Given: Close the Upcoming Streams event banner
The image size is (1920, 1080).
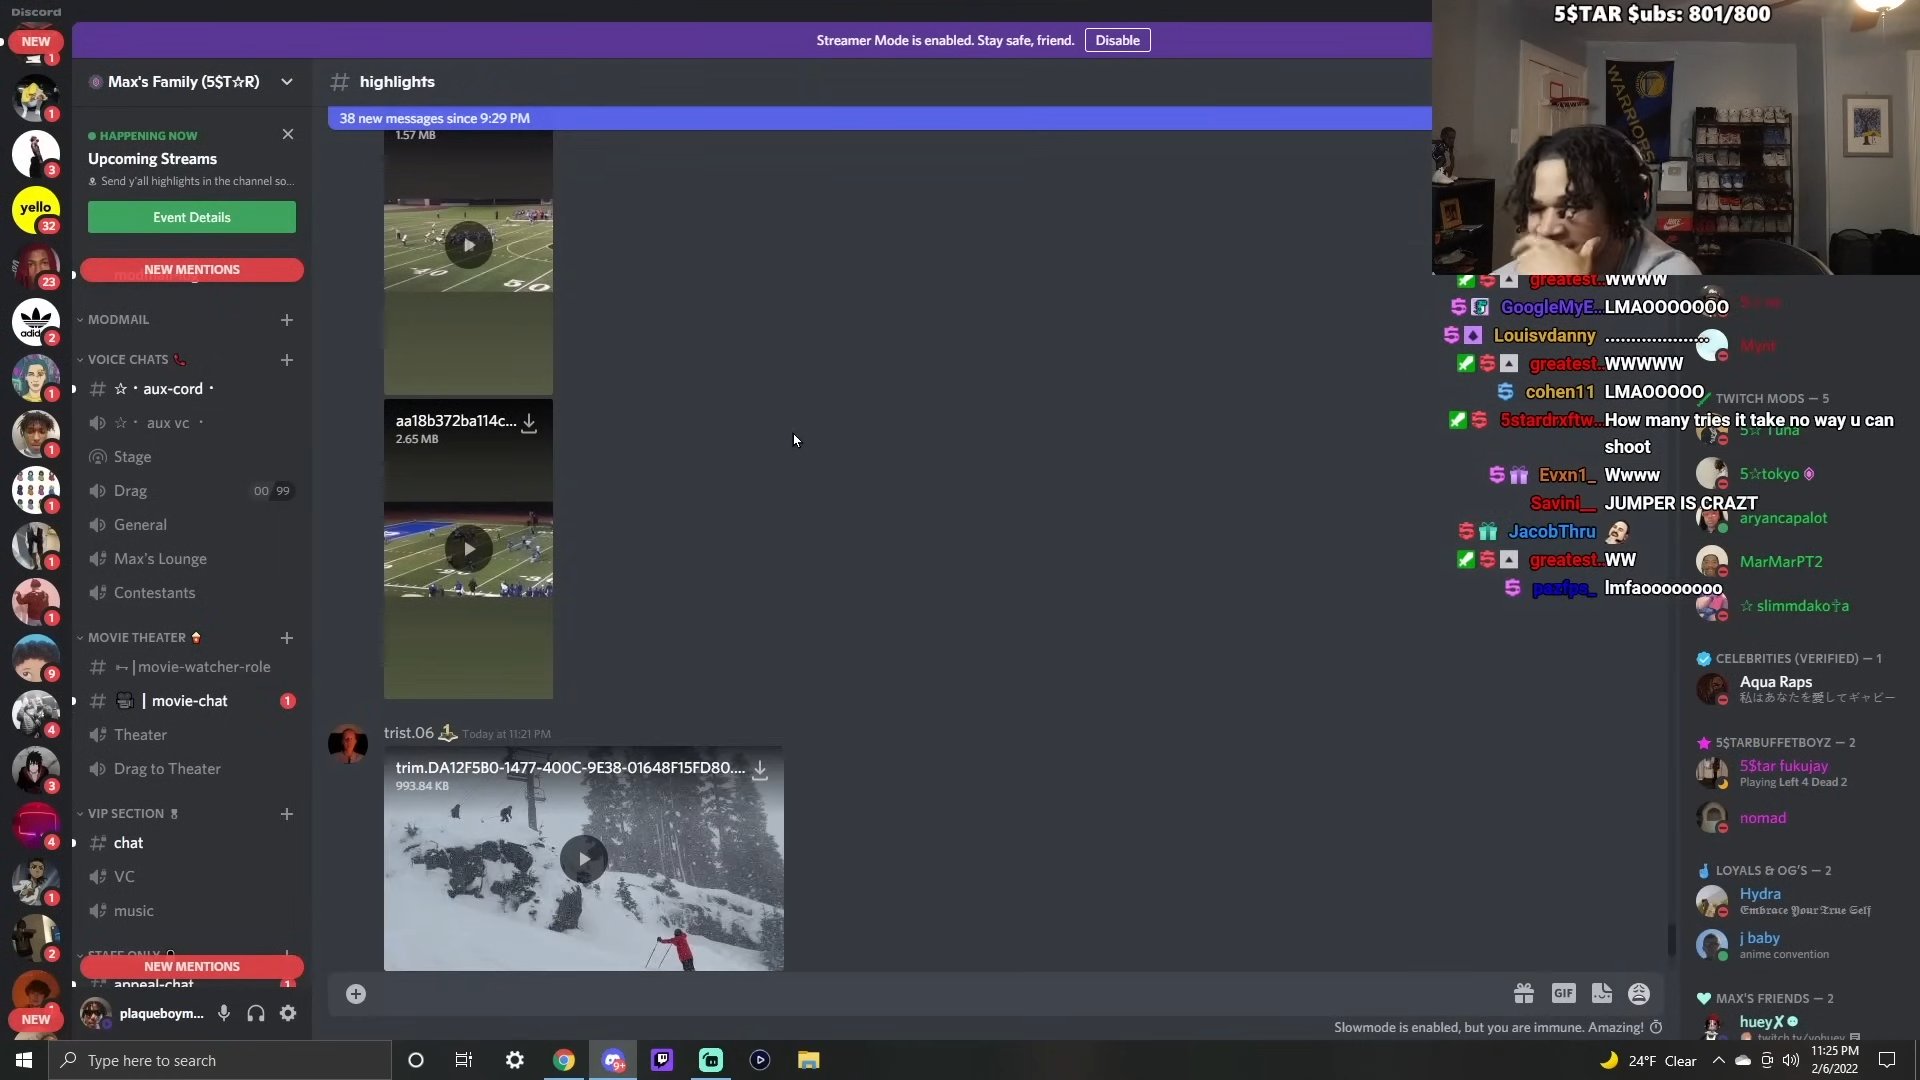Looking at the screenshot, I should tap(288, 134).
